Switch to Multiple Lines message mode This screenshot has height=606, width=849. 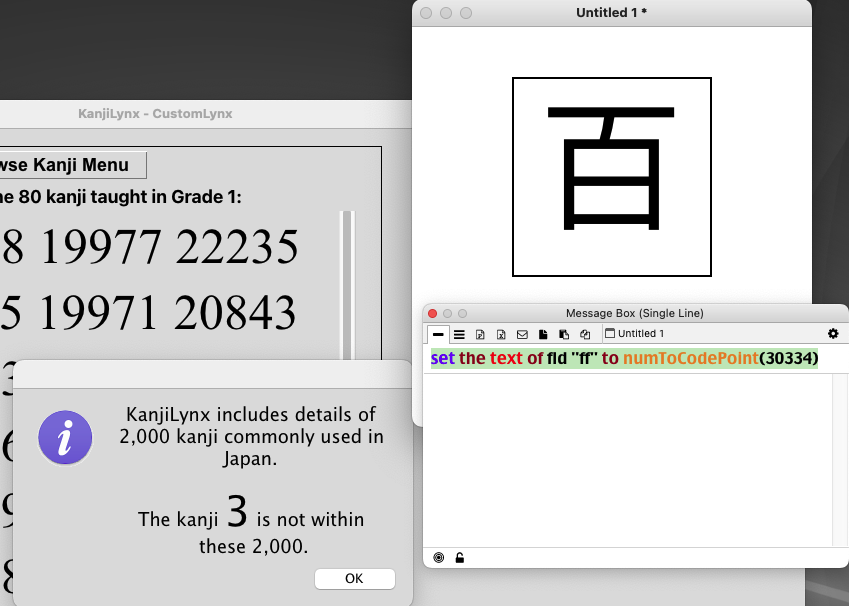pos(459,334)
